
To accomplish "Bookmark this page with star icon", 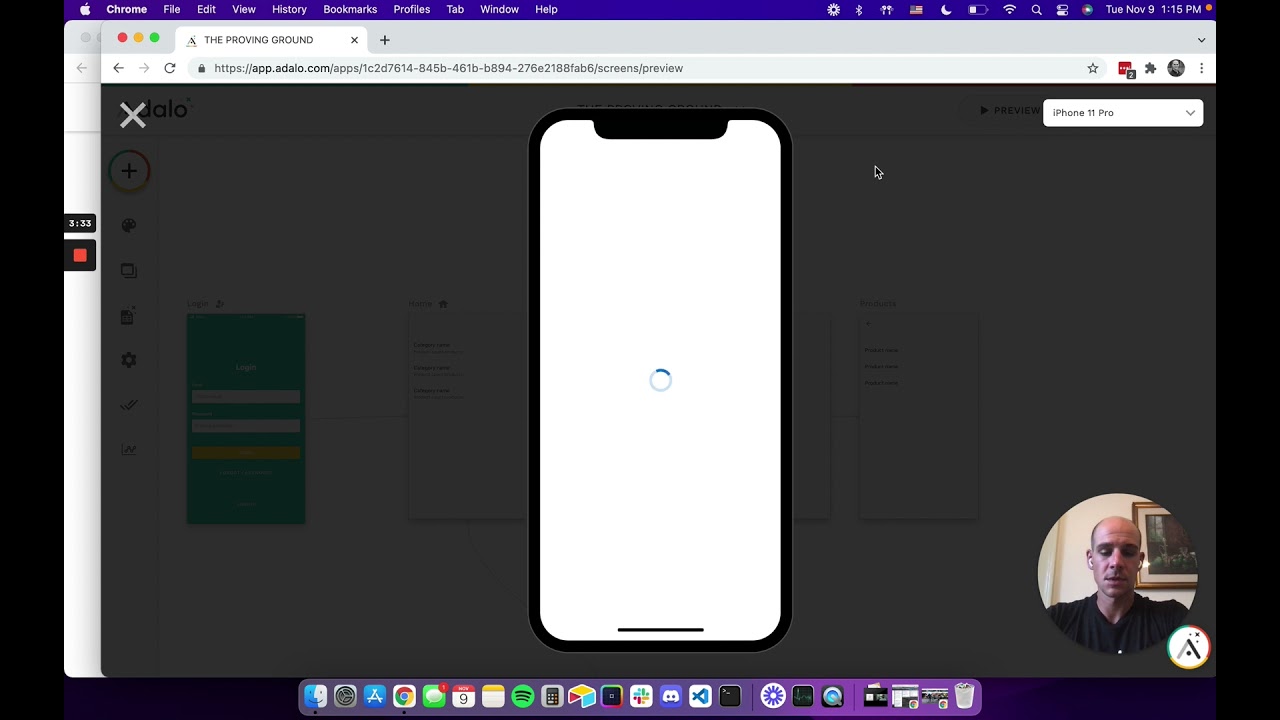I will click(x=1093, y=68).
